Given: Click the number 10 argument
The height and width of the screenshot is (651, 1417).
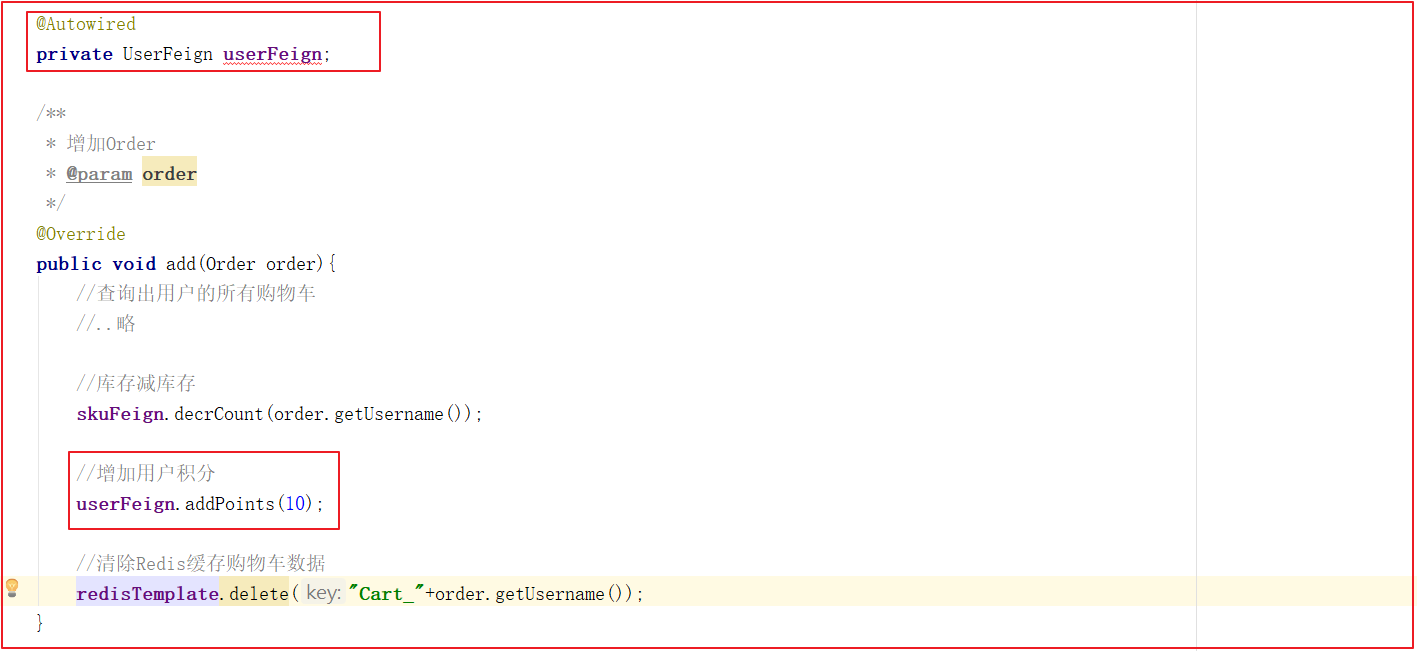Looking at the screenshot, I should pyautogui.click(x=296, y=504).
